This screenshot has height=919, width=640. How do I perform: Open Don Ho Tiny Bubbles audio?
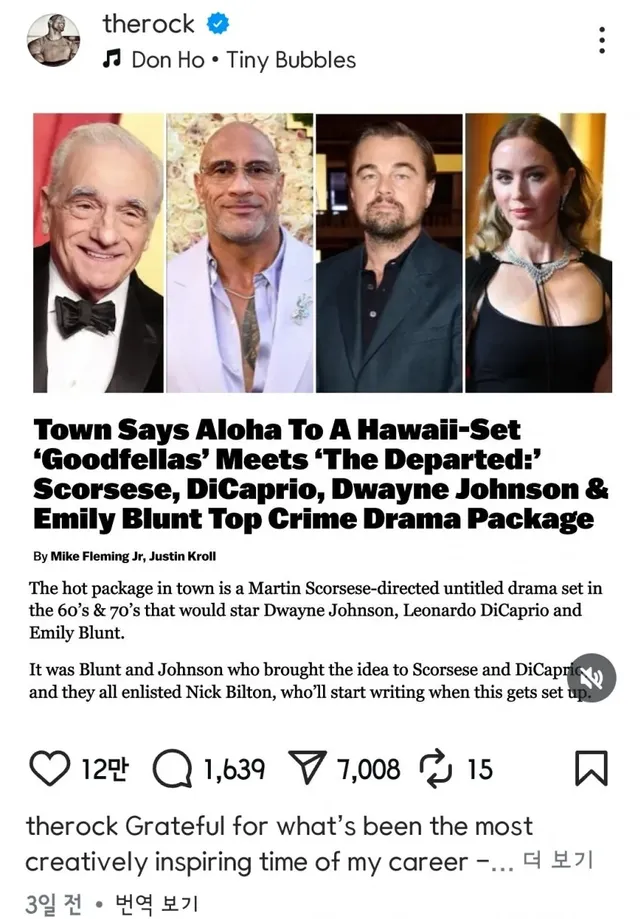[x=243, y=60]
